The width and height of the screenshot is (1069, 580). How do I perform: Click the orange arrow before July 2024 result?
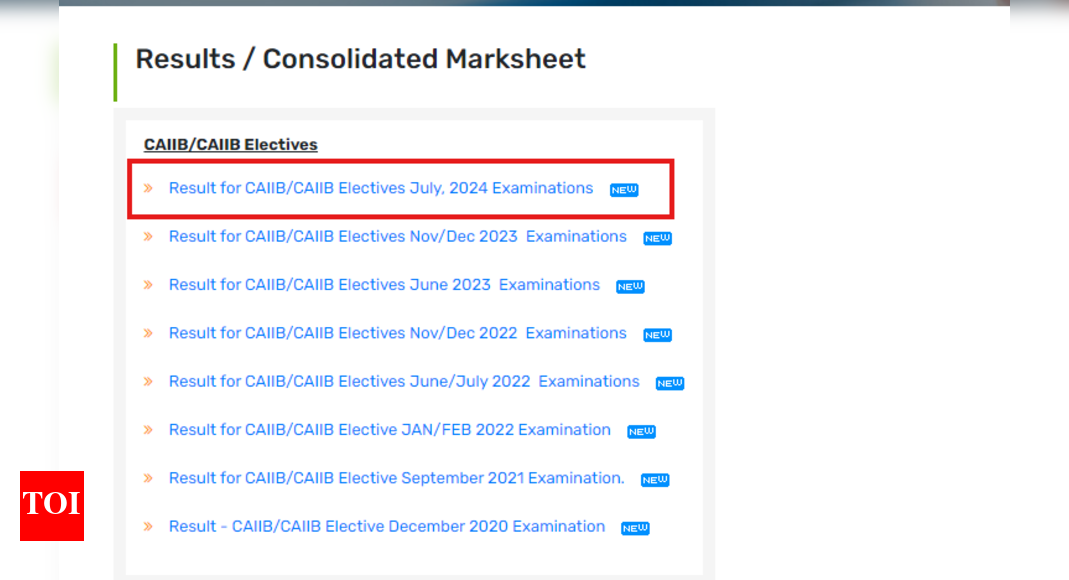(148, 188)
